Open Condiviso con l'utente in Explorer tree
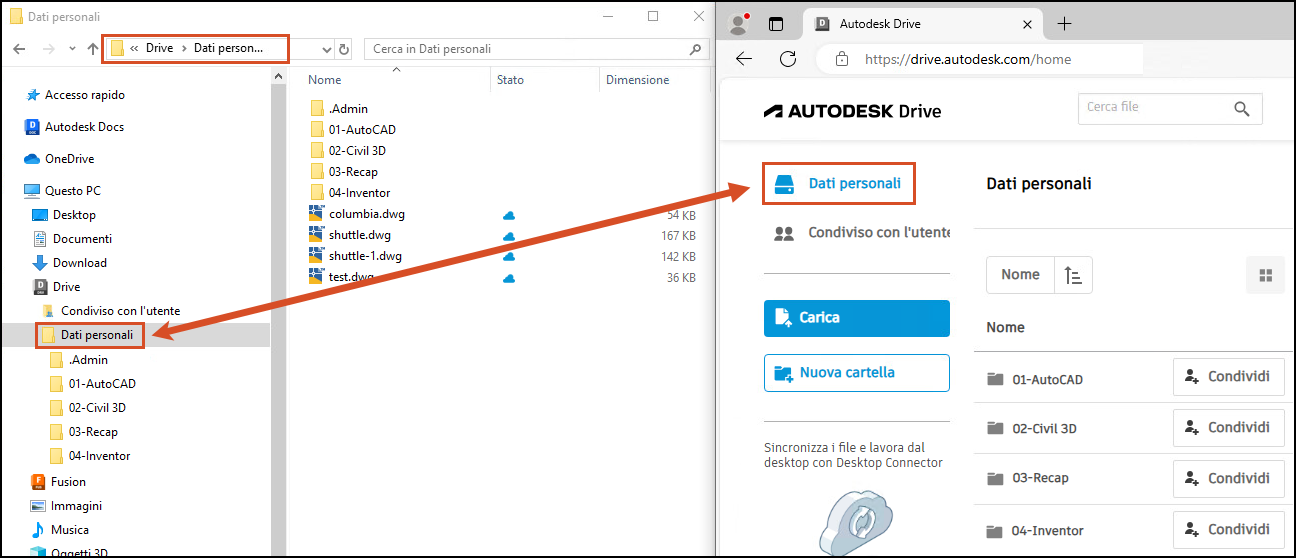This screenshot has height=558, width=1296. coord(120,311)
